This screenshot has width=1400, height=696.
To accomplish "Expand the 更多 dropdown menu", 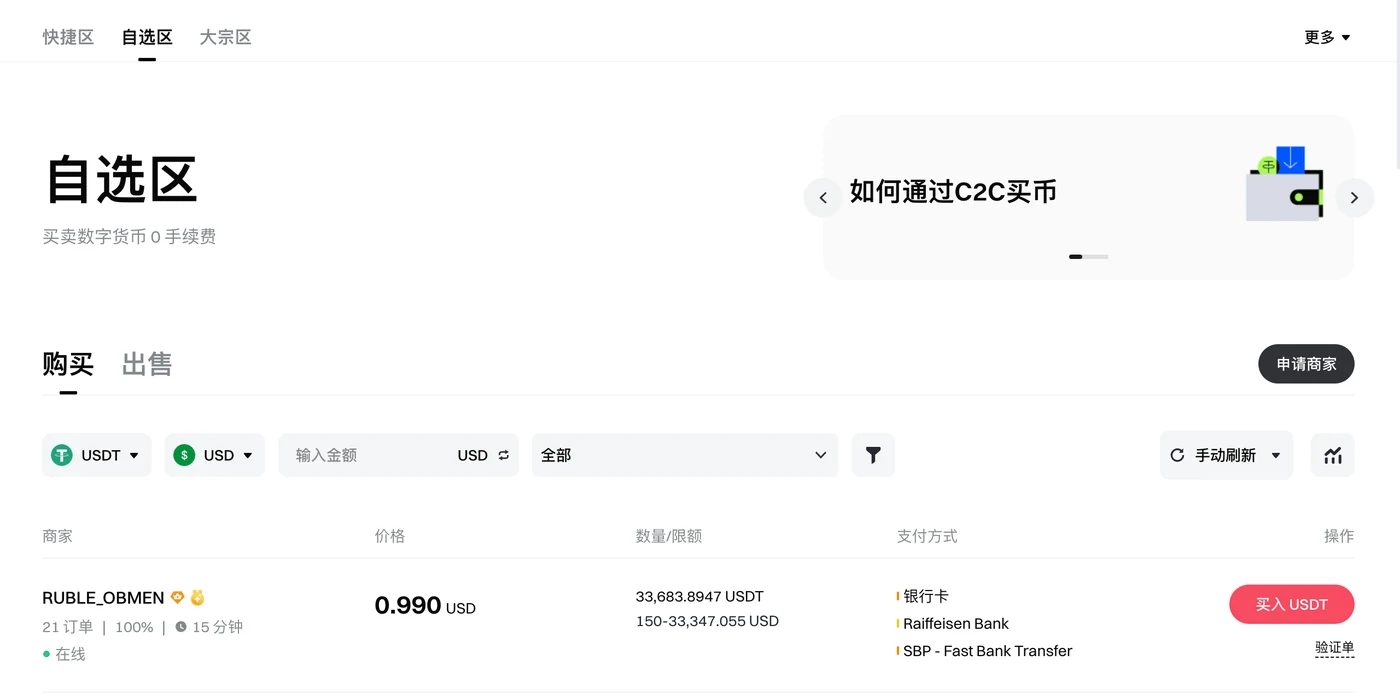I will pyautogui.click(x=1327, y=37).
